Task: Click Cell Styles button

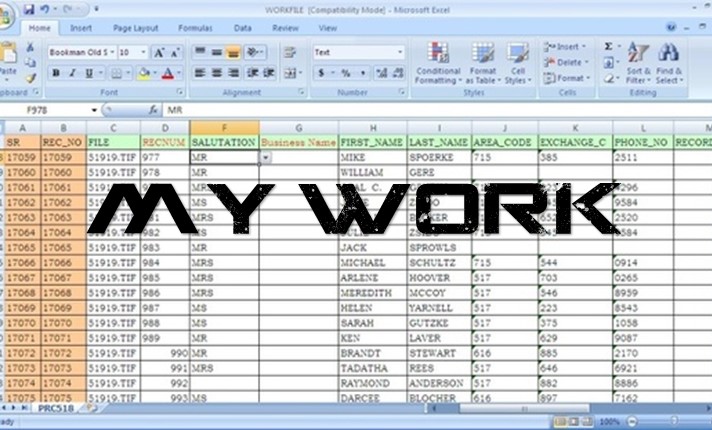Action: point(518,63)
